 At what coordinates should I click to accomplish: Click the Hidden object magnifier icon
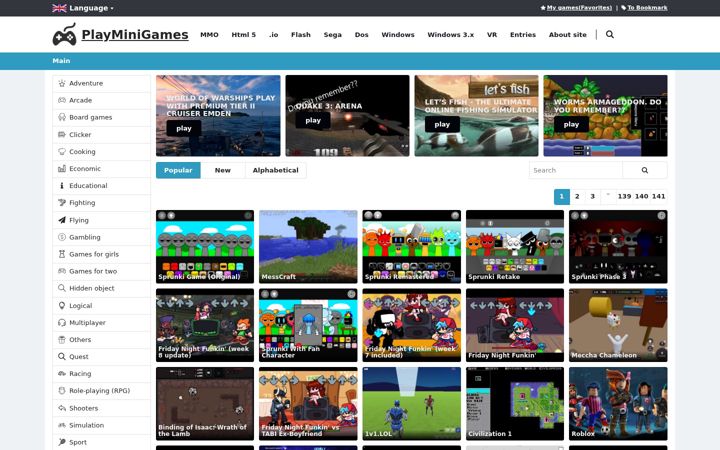tap(62, 288)
